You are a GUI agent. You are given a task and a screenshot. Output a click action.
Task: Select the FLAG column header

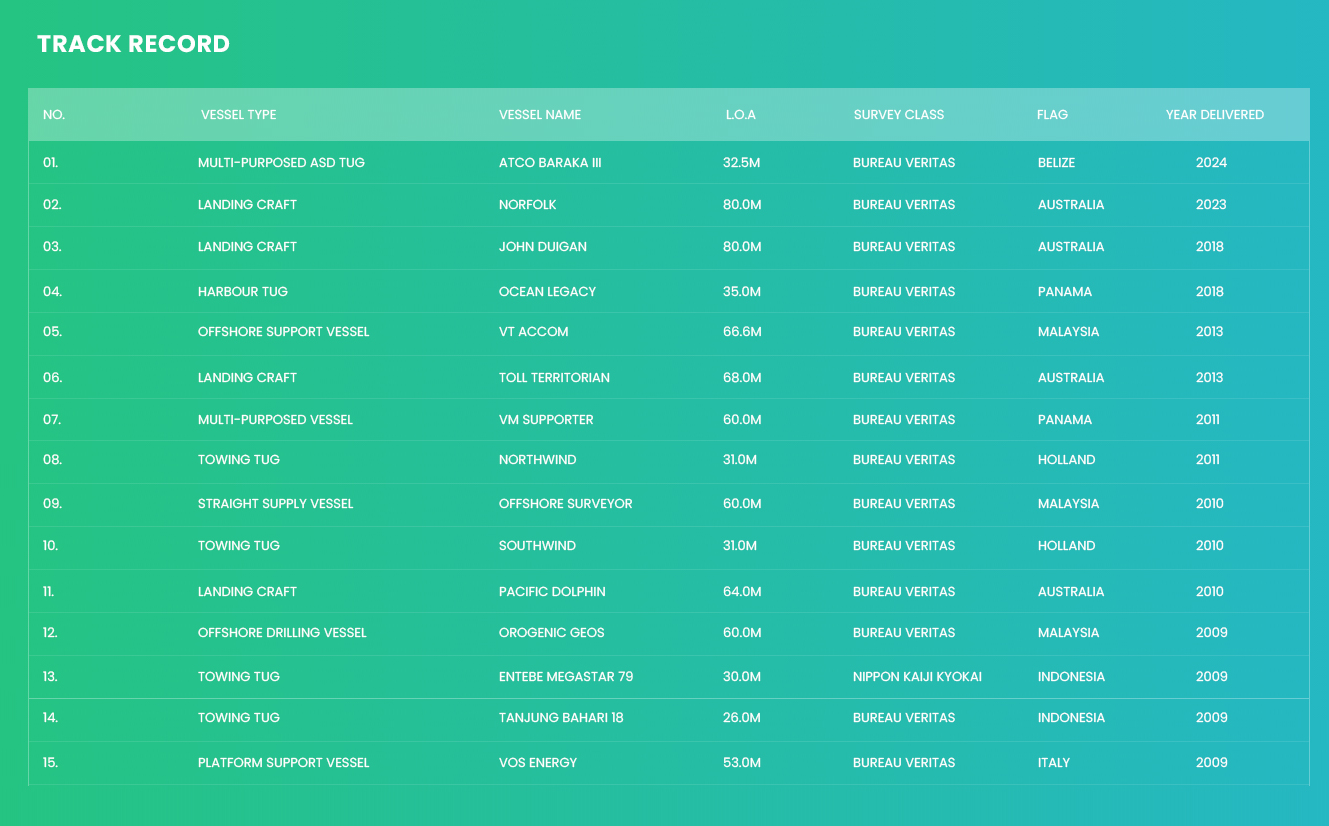(1052, 115)
